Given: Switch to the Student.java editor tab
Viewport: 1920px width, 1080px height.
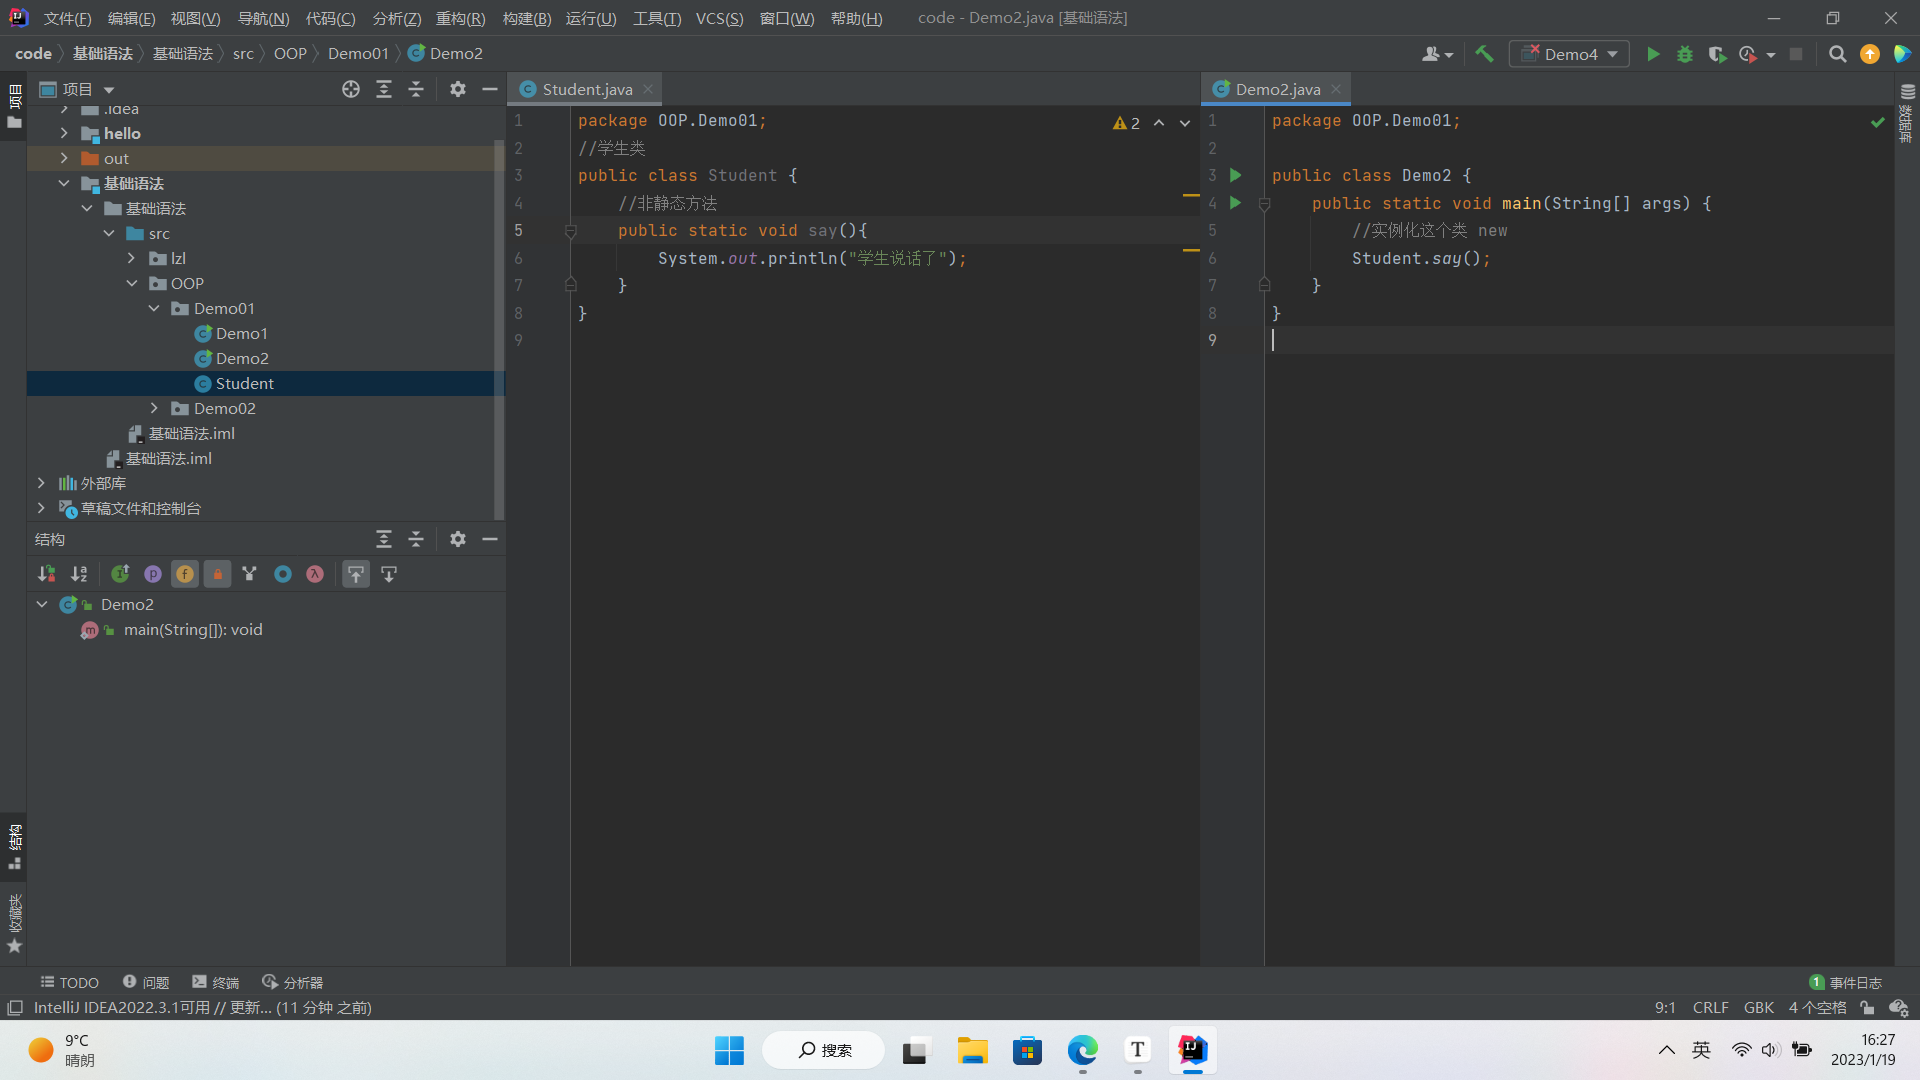Looking at the screenshot, I should click(587, 89).
